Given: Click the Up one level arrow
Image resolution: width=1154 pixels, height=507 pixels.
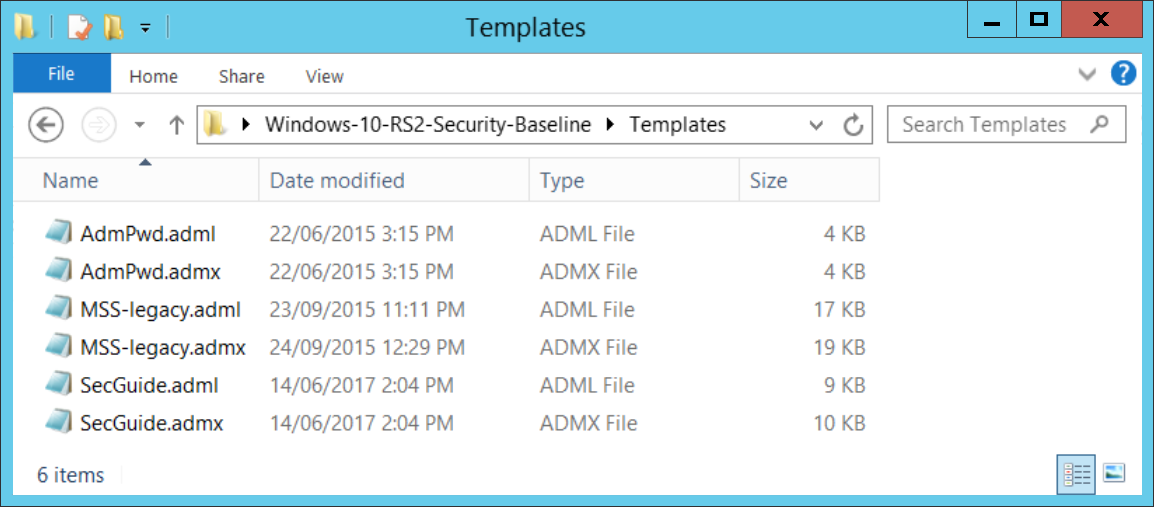Looking at the screenshot, I should pos(176,126).
